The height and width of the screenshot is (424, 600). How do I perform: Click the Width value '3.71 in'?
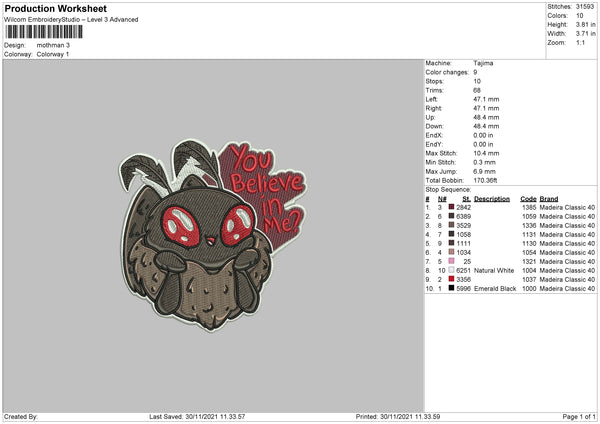pyautogui.click(x=585, y=34)
